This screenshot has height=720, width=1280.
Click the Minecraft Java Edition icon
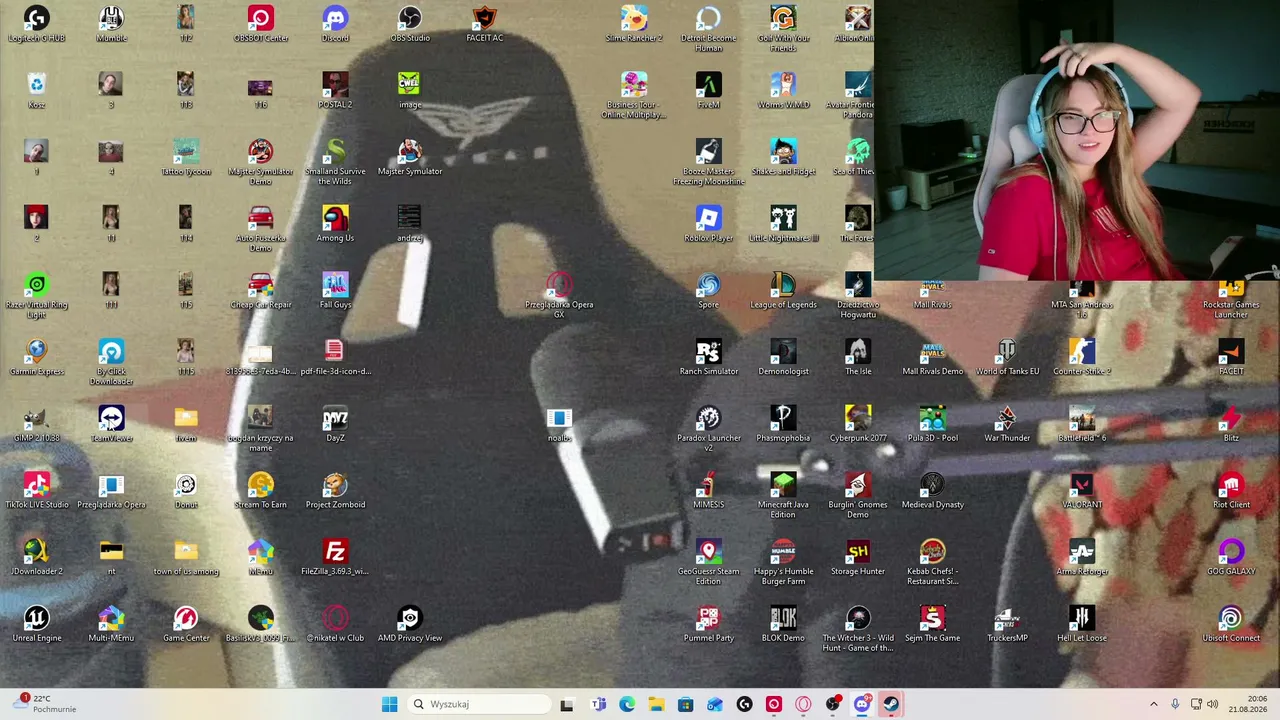(783, 496)
